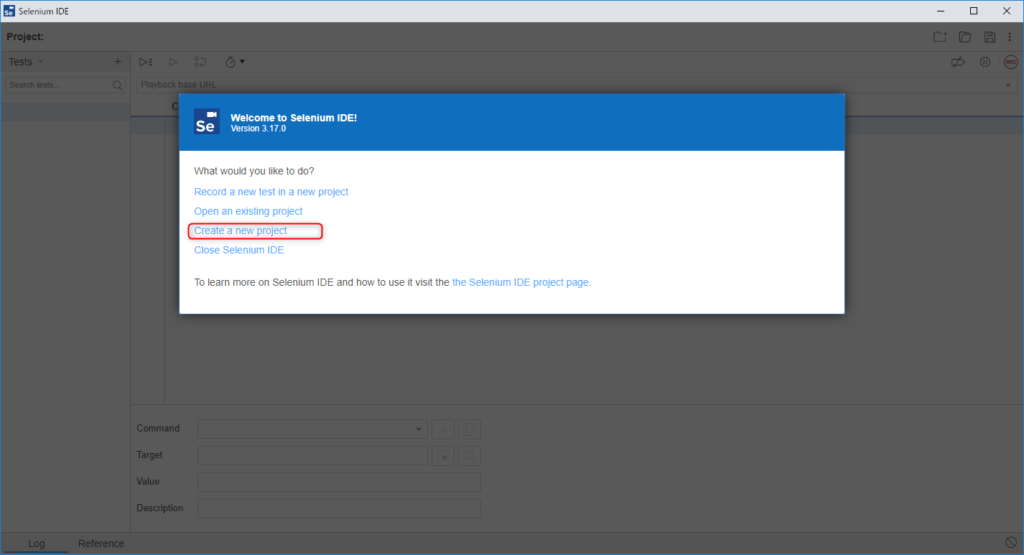Toggle pause on exceptions icon
The image size is (1024, 555).
[985, 62]
